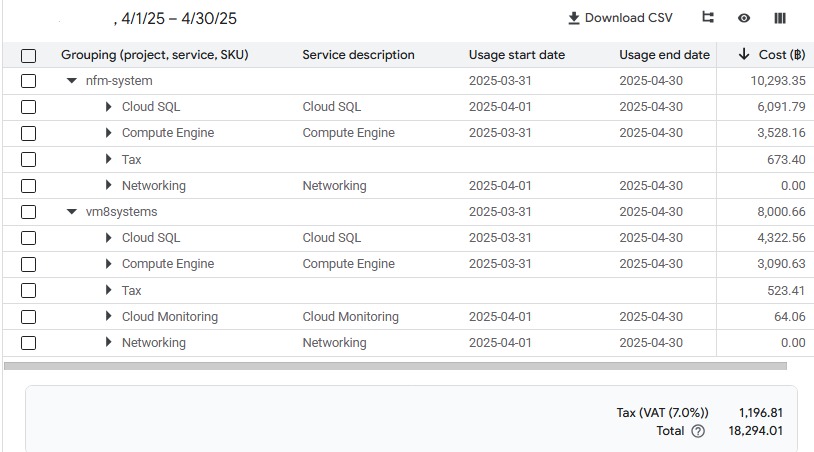Image resolution: width=814 pixels, height=452 pixels.
Task: Expand the Tax row with 673.40
Action: 108,159
